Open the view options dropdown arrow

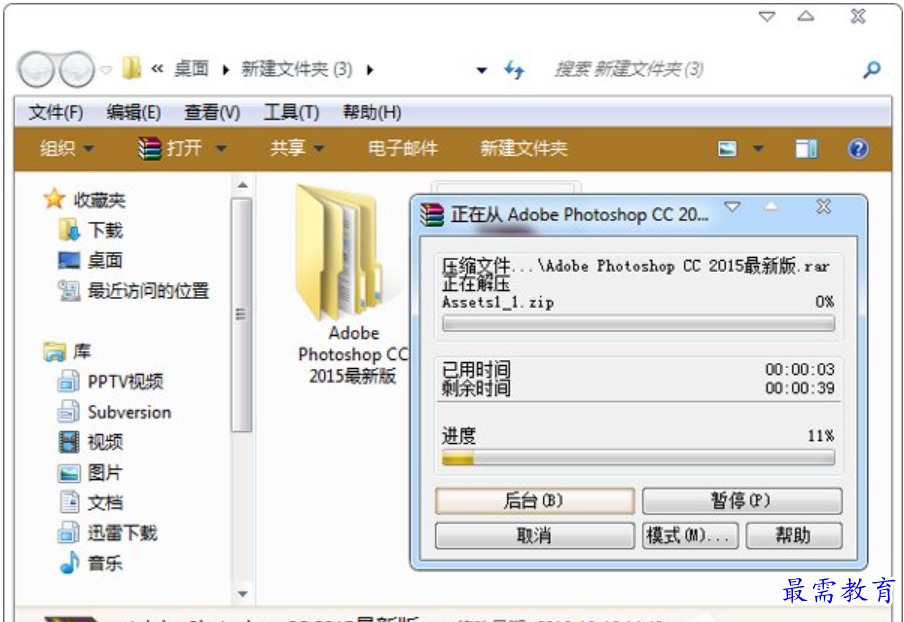coord(758,149)
